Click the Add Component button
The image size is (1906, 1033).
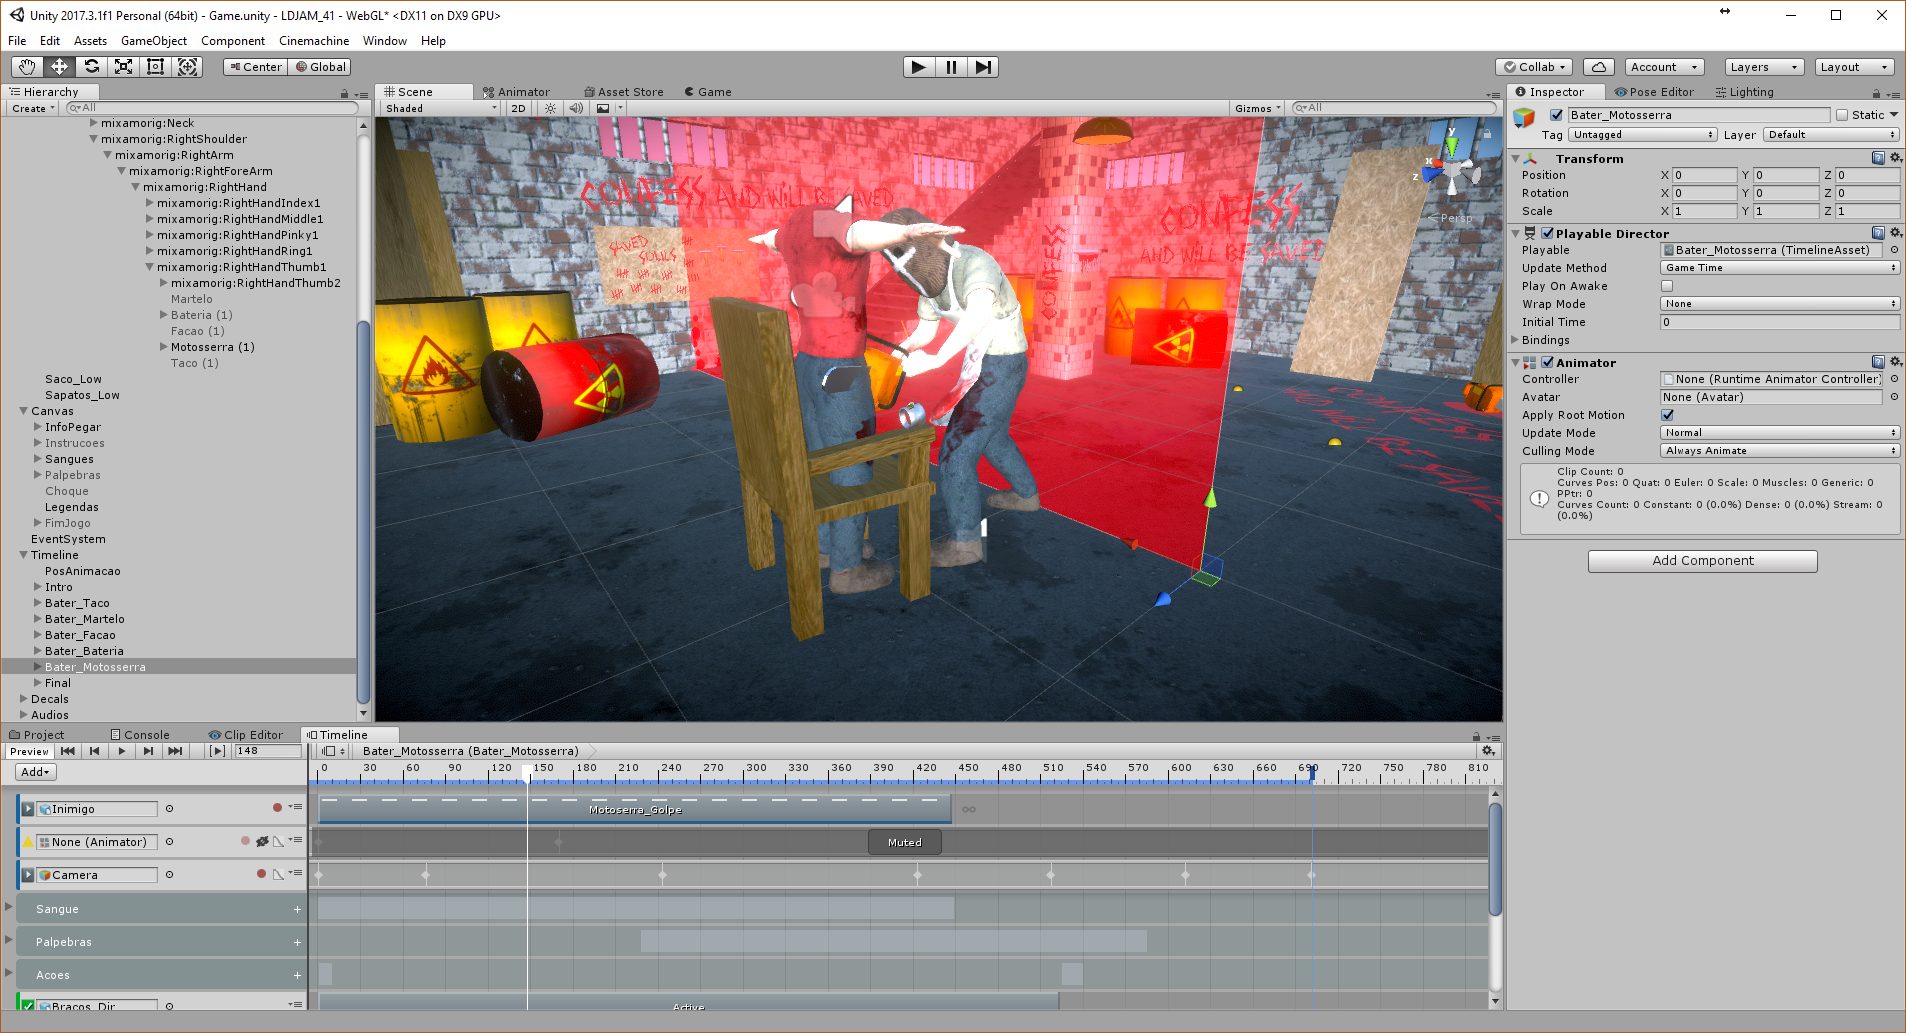click(1702, 561)
